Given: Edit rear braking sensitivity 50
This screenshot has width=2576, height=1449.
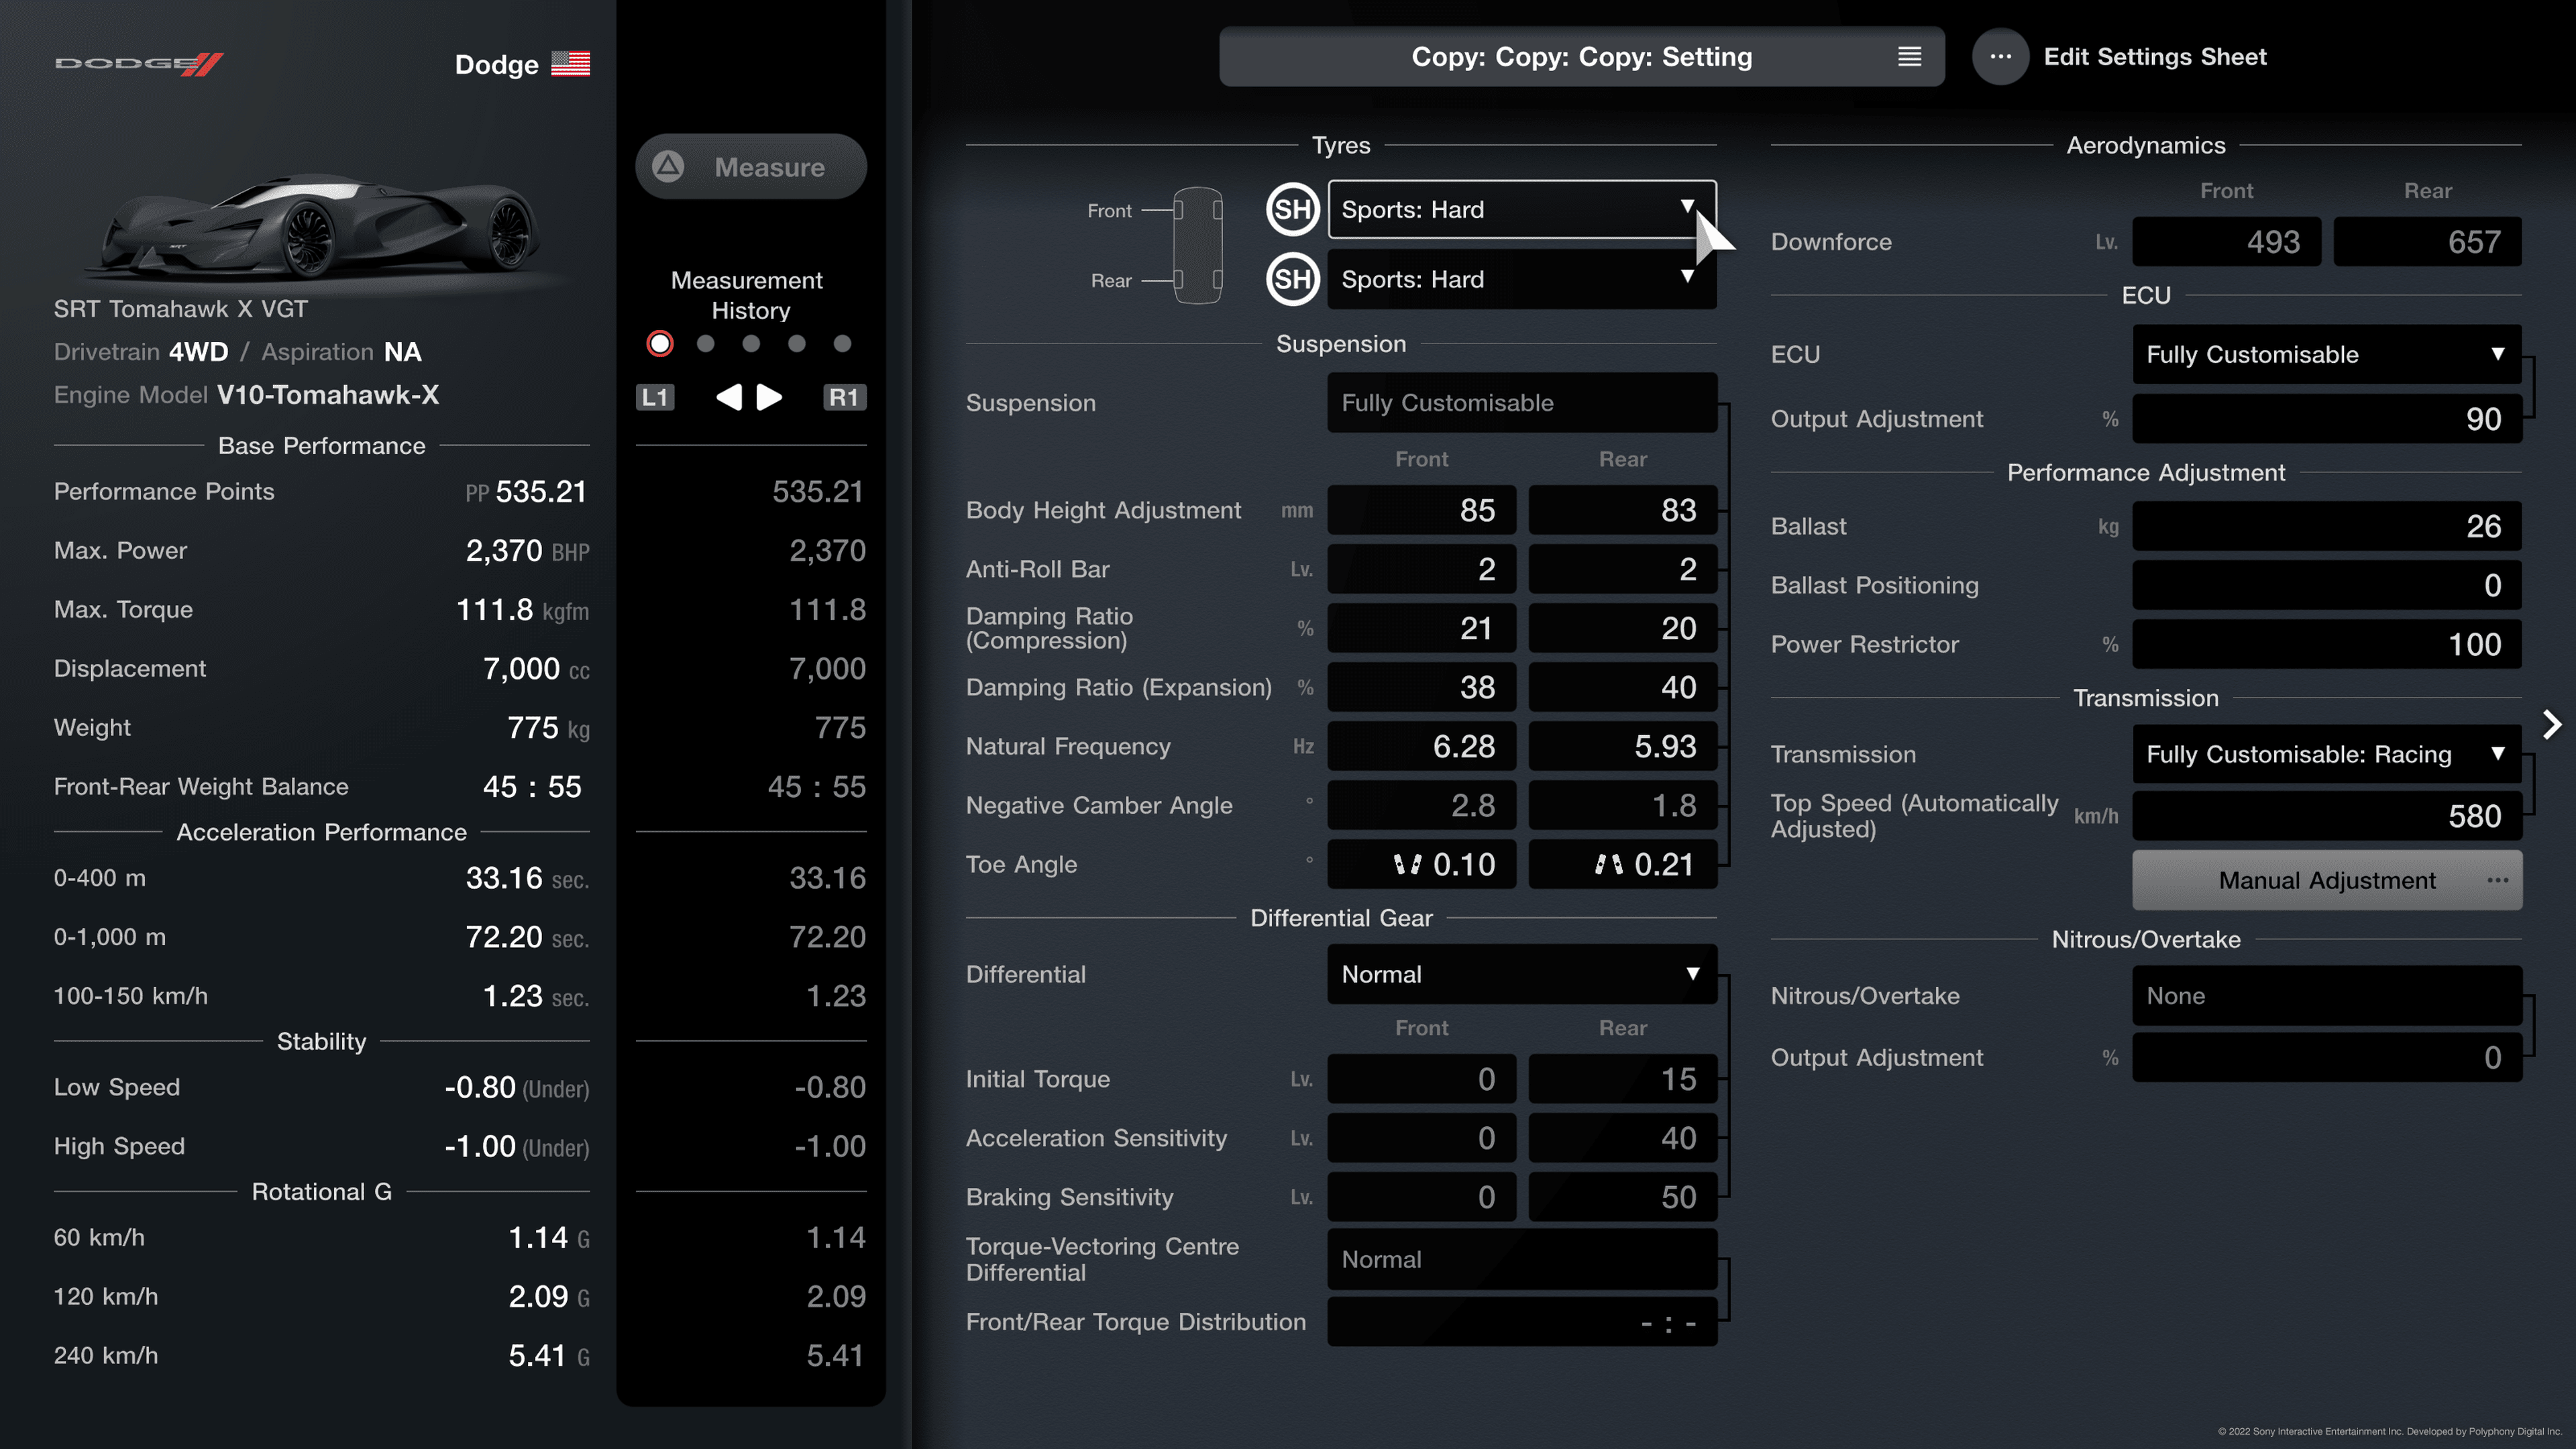Looking at the screenshot, I should (x=1622, y=1197).
